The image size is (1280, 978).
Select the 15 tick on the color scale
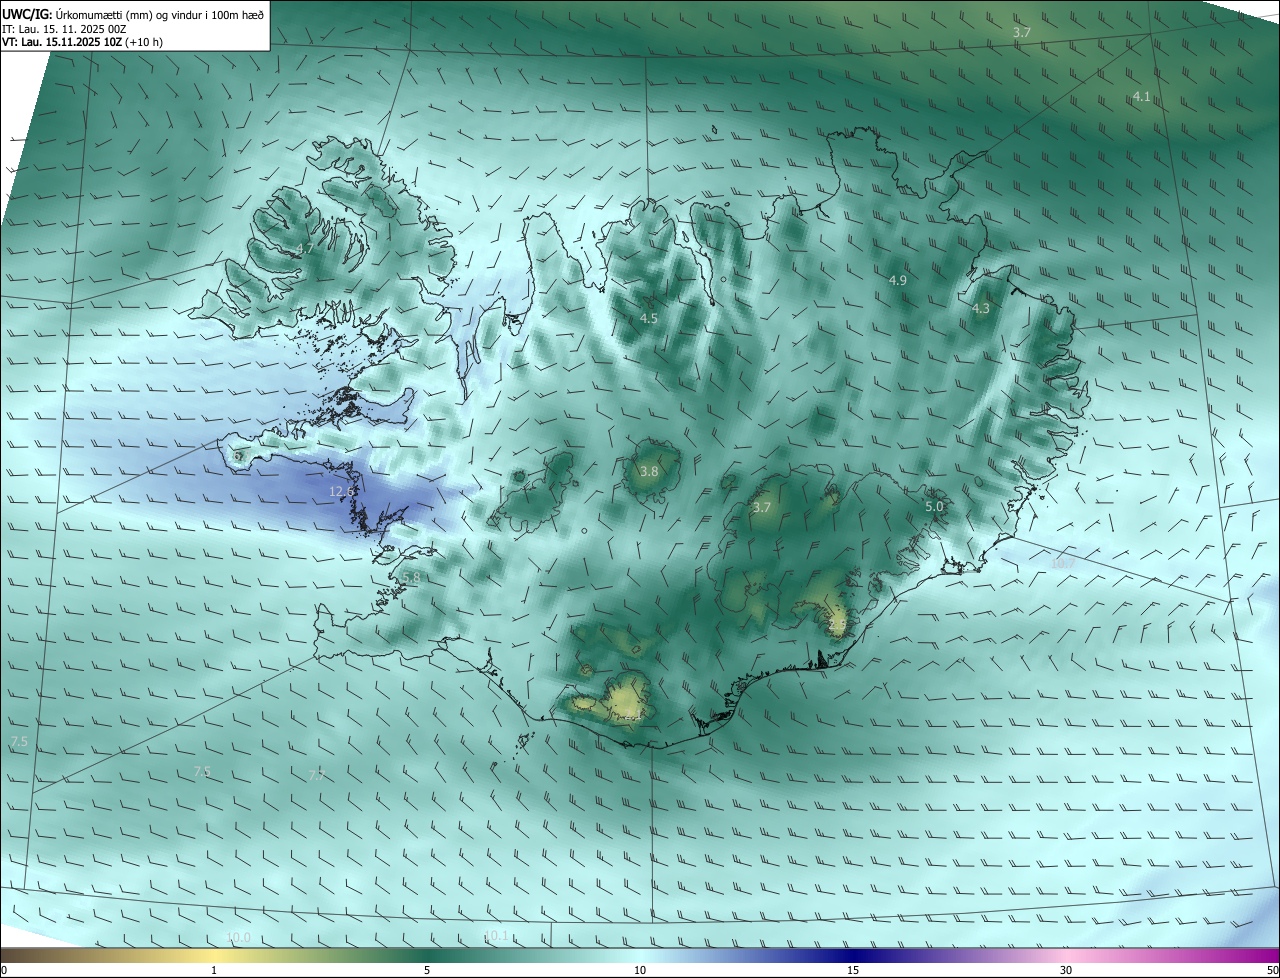(853, 970)
